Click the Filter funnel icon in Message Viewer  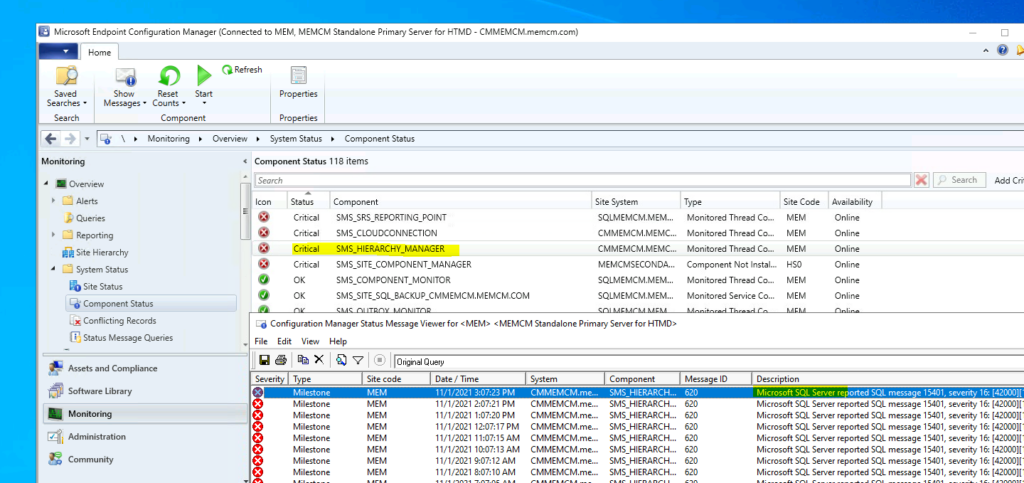pos(358,360)
